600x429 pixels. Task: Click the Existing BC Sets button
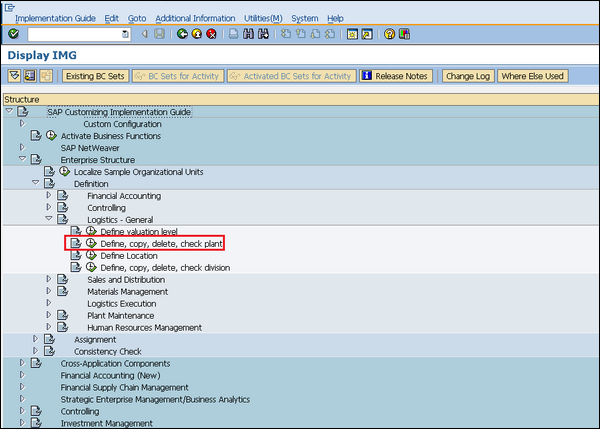(93, 76)
